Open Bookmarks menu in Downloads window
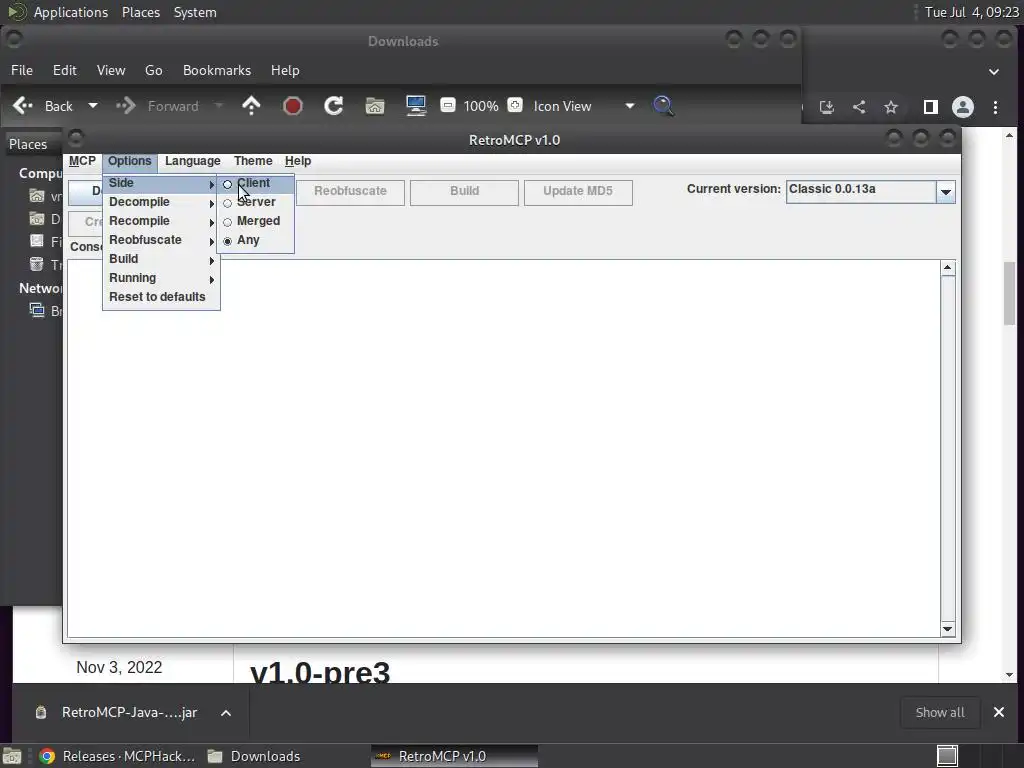 point(217,71)
